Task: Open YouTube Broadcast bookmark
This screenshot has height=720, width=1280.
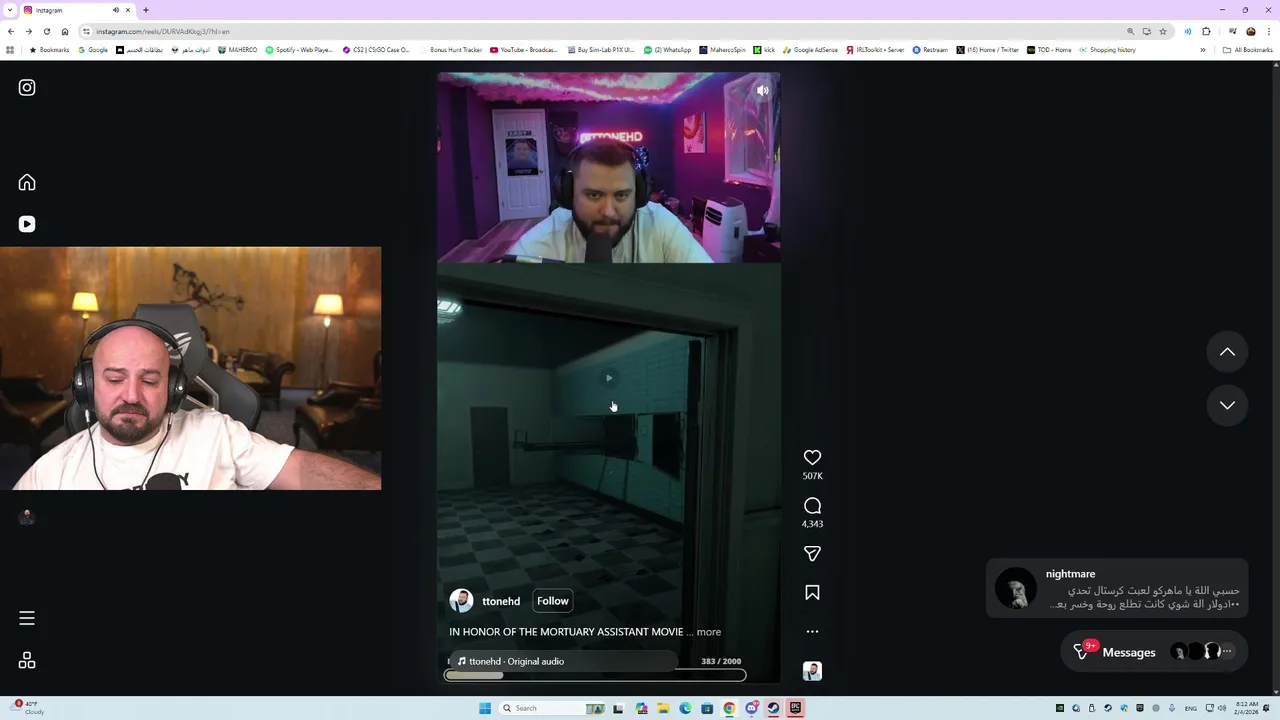Action: coord(524,50)
